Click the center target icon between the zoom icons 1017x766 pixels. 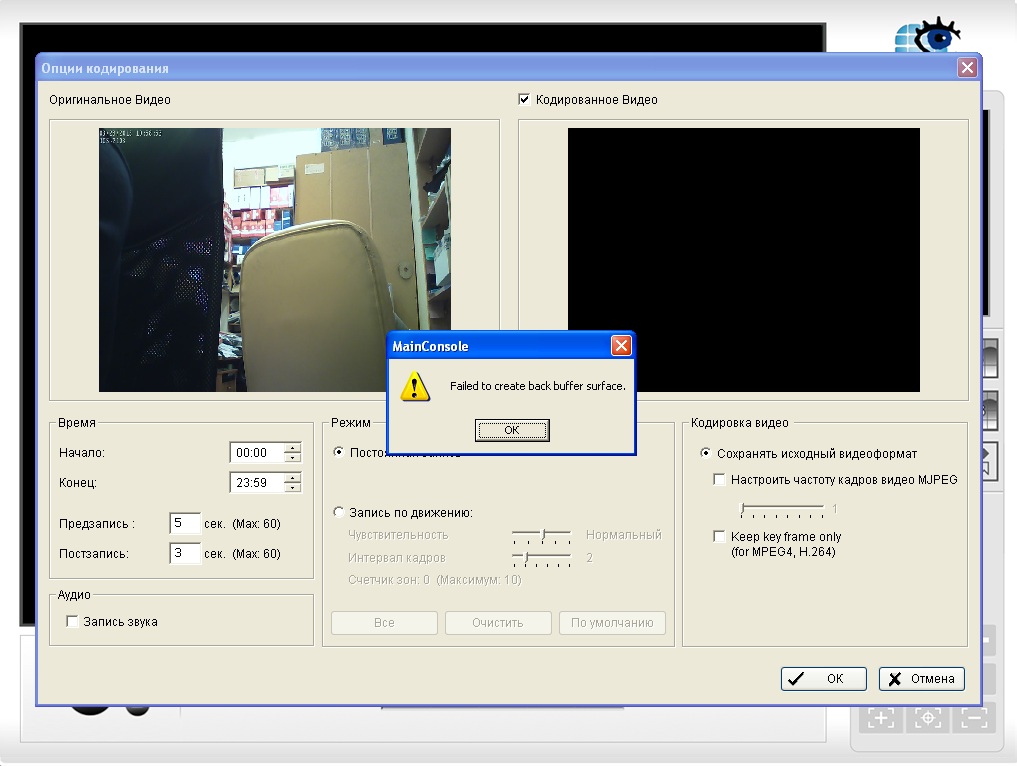(928, 718)
